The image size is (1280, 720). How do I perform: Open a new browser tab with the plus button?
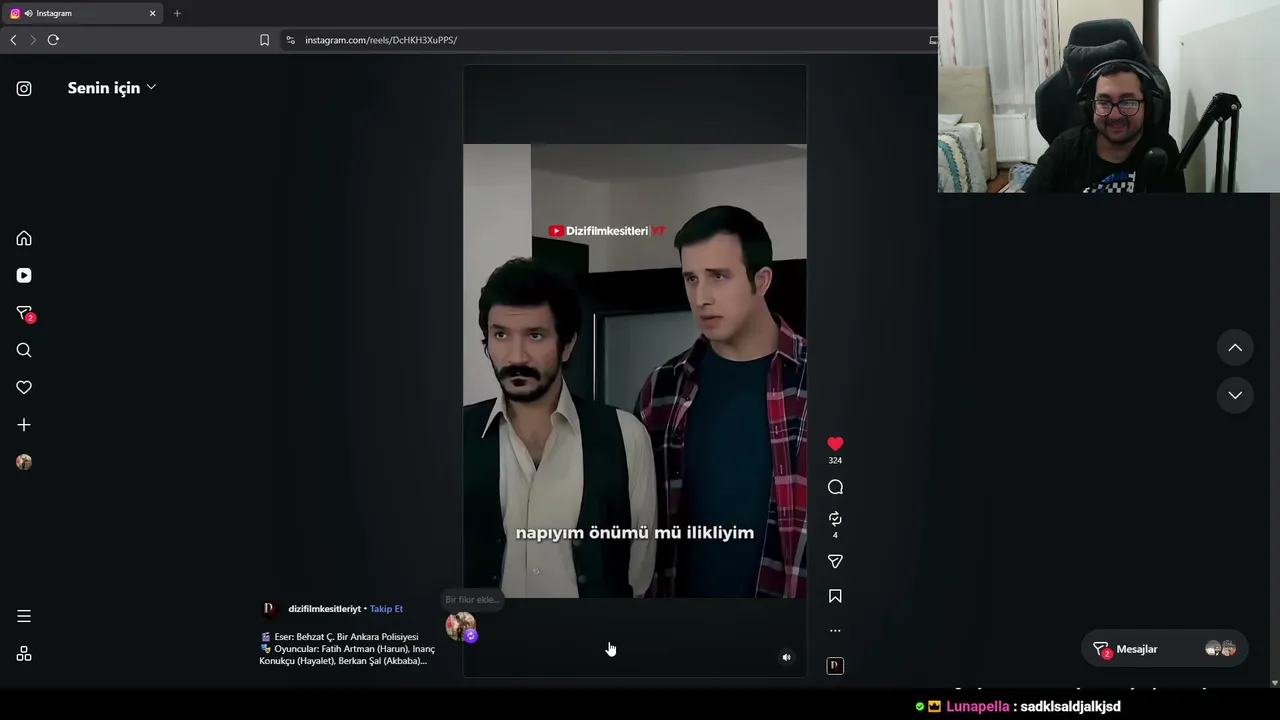177,13
